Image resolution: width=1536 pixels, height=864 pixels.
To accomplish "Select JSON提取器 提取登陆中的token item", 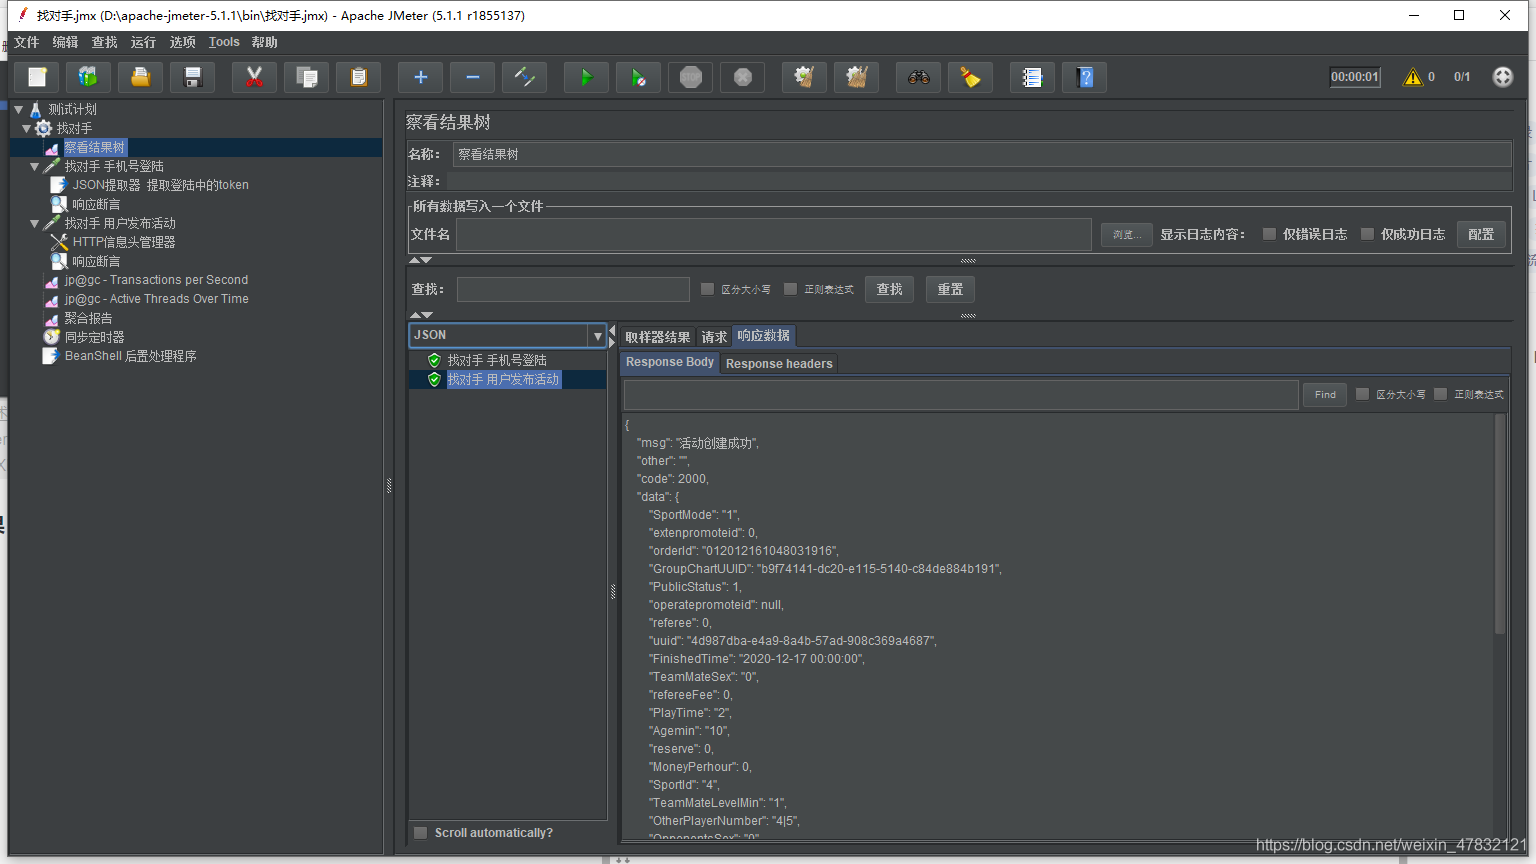I will click(160, 185).
